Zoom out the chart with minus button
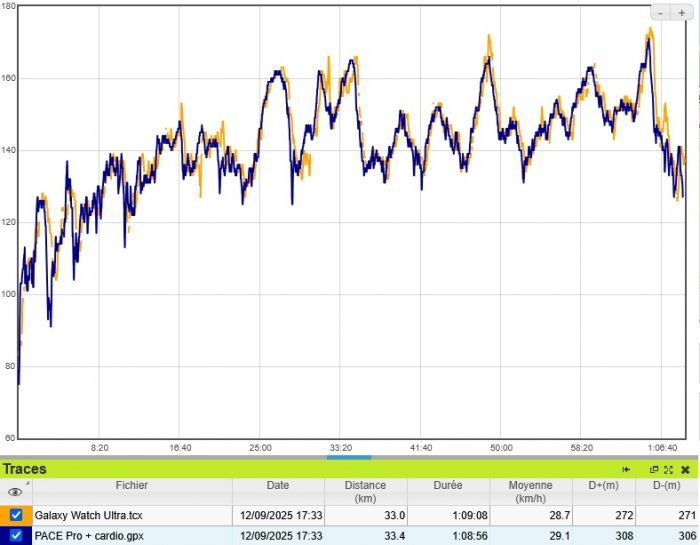This screenshot has width=700, height=545. pos(662,13)
